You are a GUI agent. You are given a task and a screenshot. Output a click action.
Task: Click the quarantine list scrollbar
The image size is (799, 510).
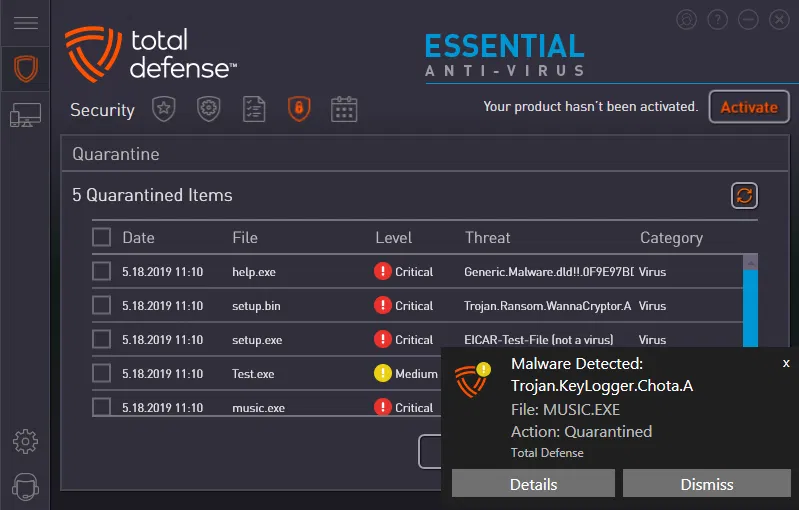pyautogui.click(x=750, y=300)
